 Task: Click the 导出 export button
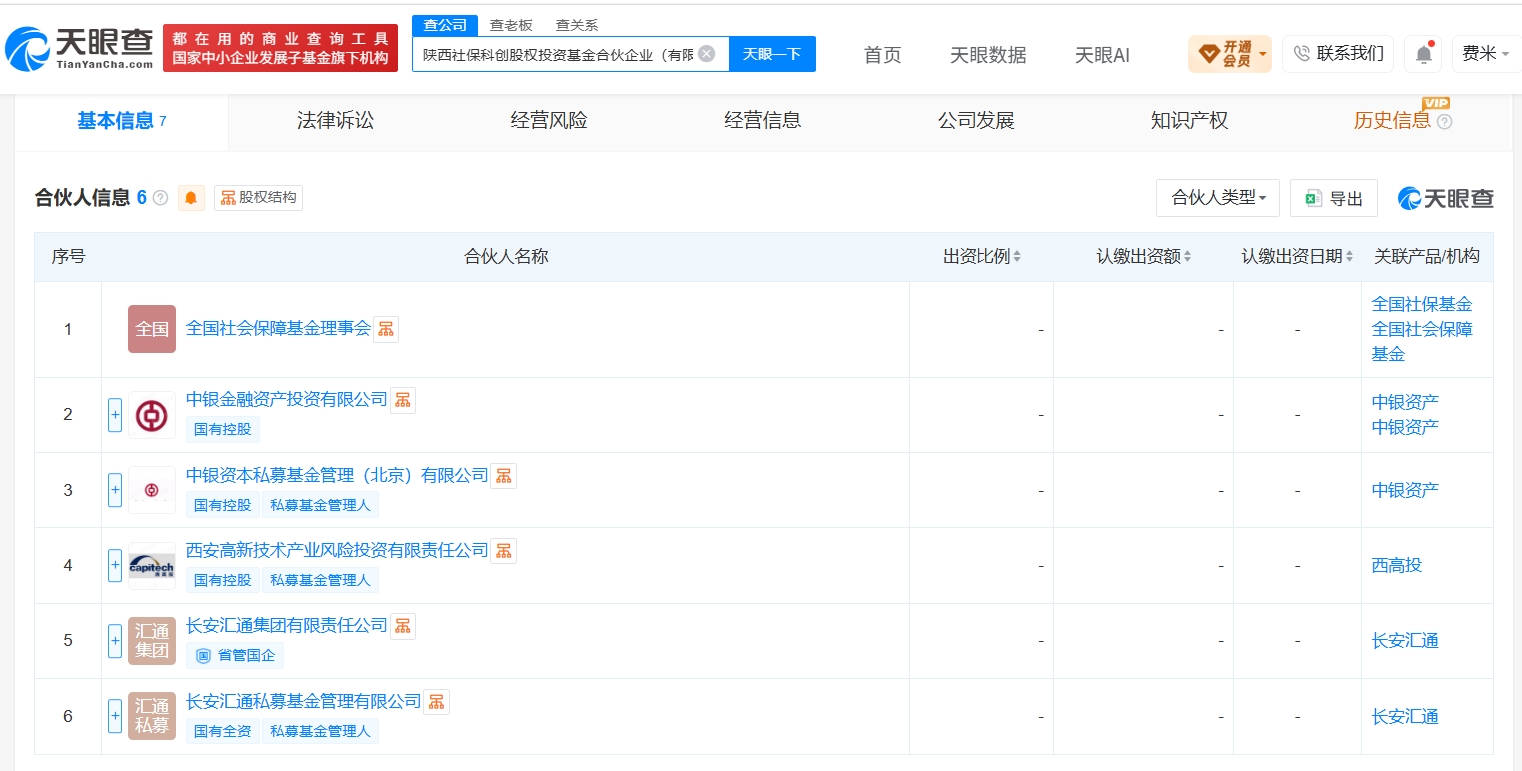point(1334,198)
